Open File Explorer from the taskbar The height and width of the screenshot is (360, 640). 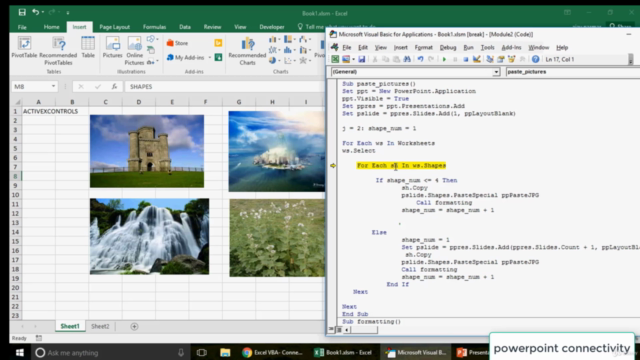225,352
